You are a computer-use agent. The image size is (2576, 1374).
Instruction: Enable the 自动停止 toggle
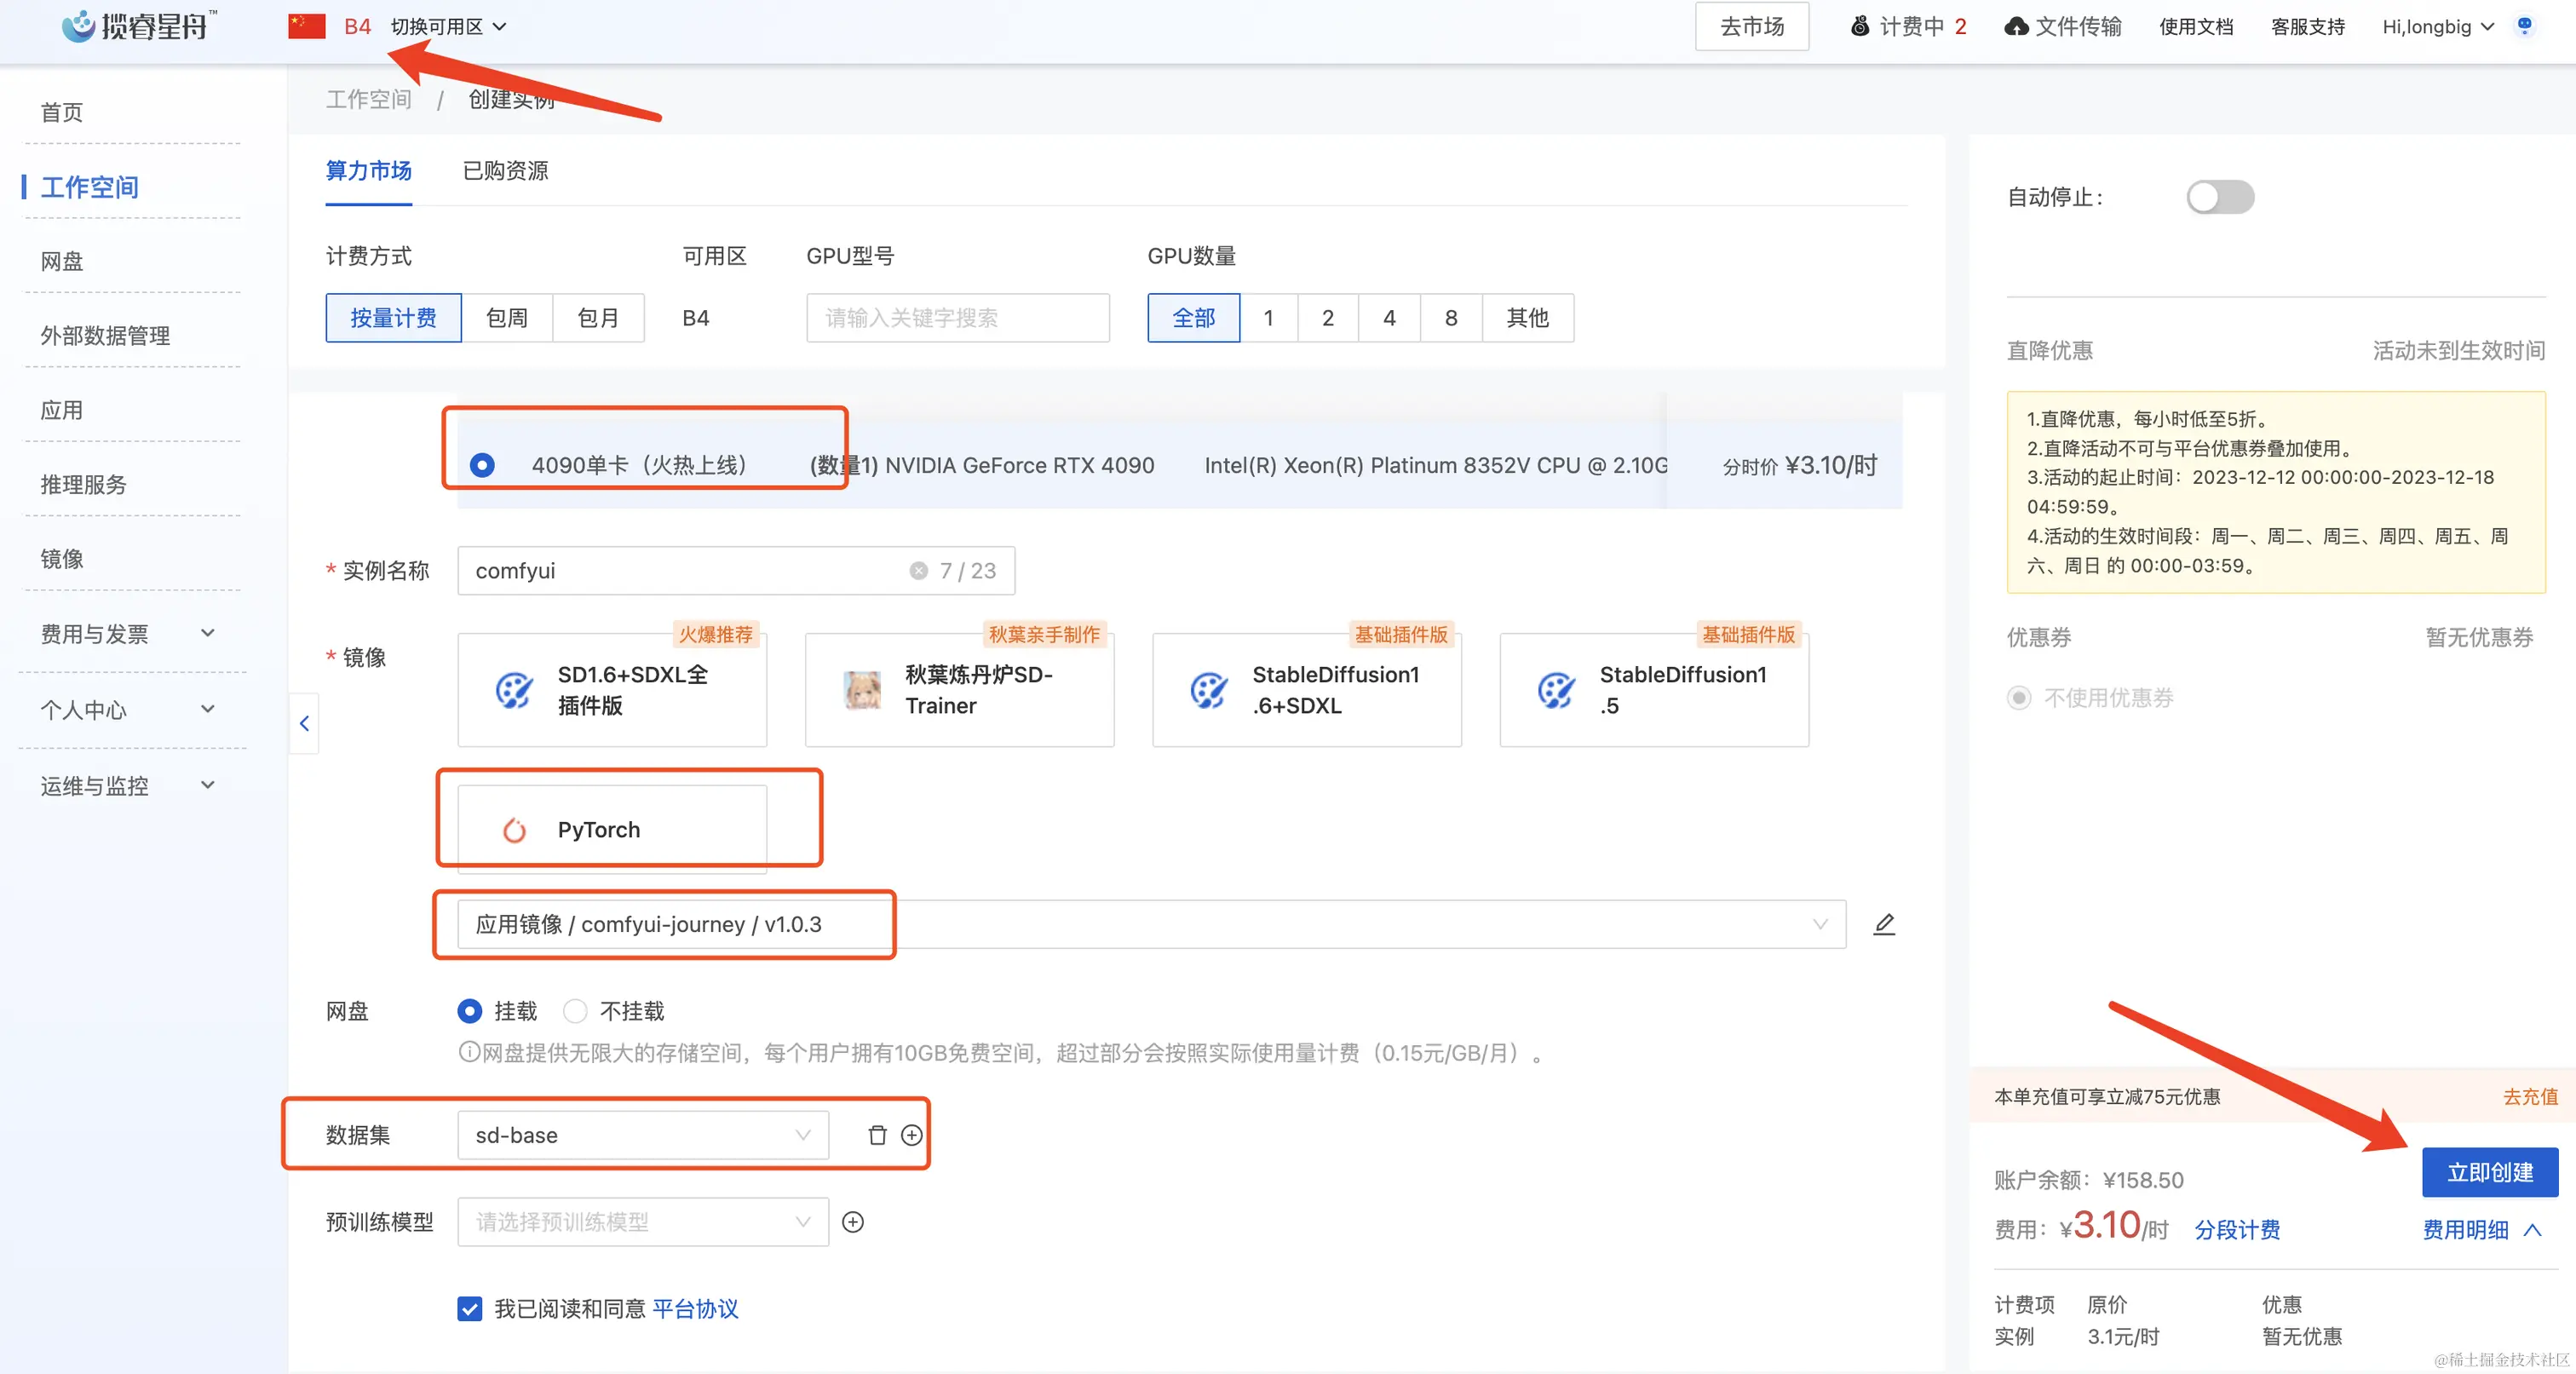[2219, 197]
